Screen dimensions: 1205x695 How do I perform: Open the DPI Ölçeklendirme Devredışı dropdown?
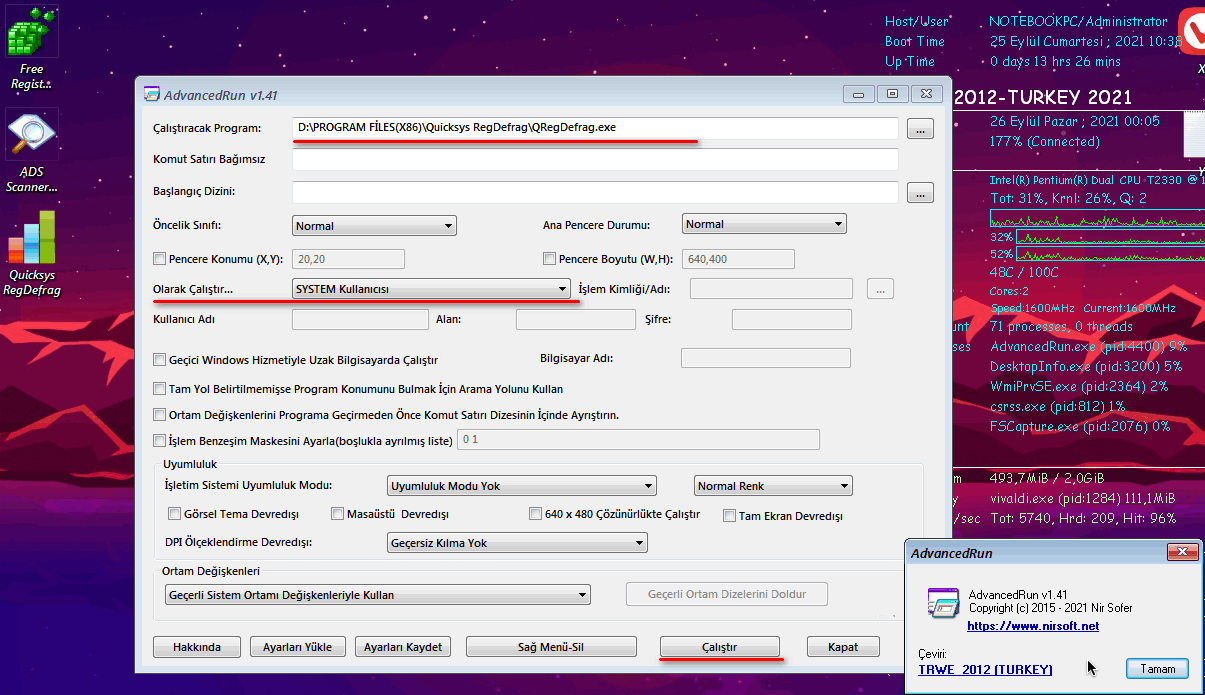point(518,543)
